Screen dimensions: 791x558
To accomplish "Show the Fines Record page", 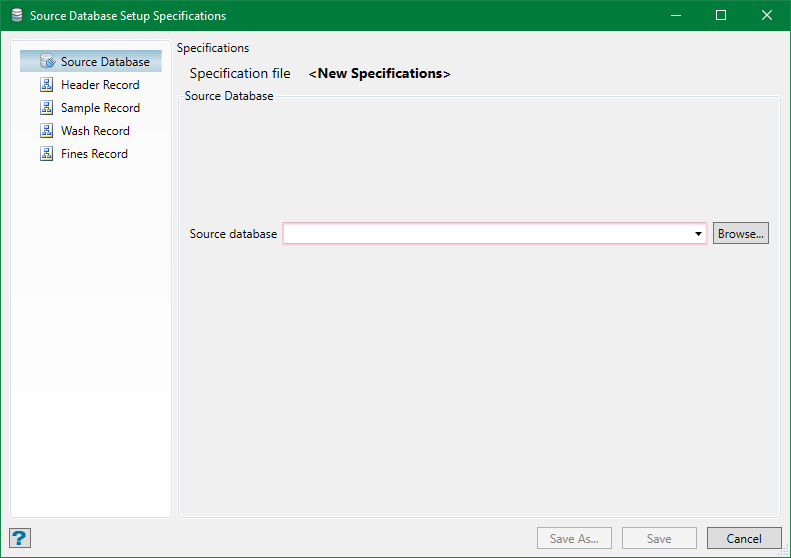I will (94, 154).
